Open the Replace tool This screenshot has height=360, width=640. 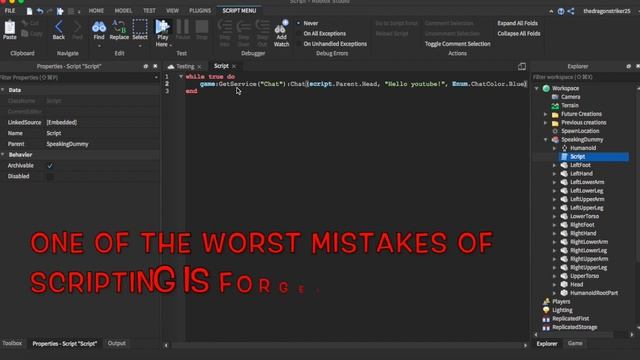pos(119,27)
